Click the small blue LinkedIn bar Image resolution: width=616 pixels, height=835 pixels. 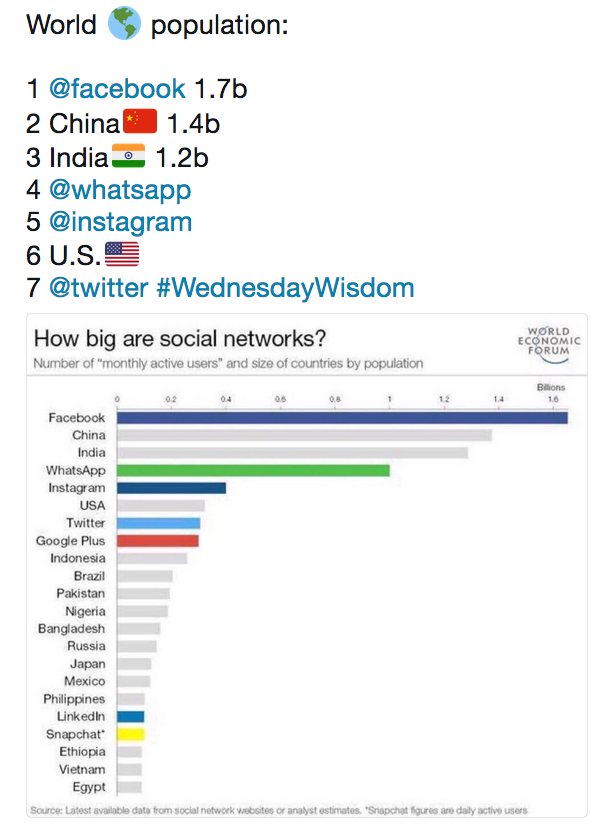(130, 717)
